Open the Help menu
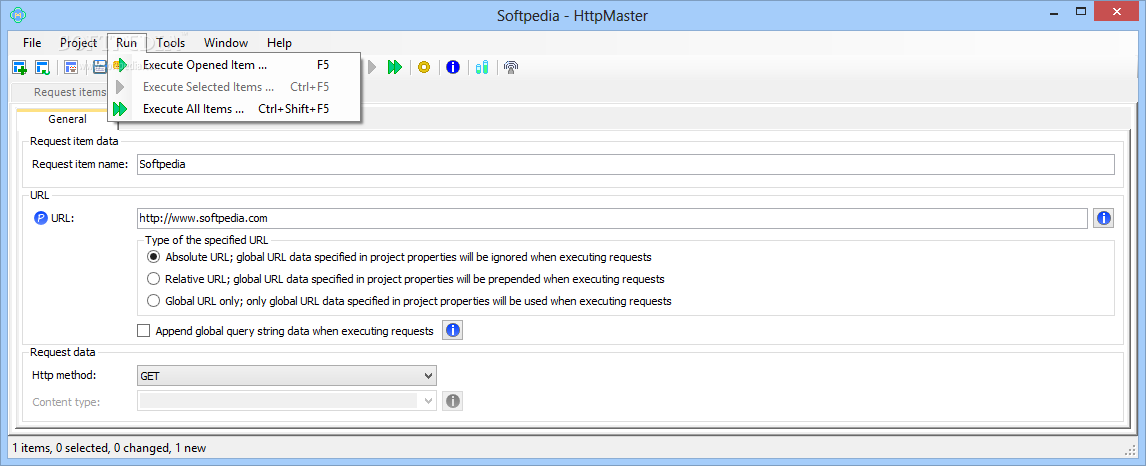The image size is (1146, 466). coord(279,42)
